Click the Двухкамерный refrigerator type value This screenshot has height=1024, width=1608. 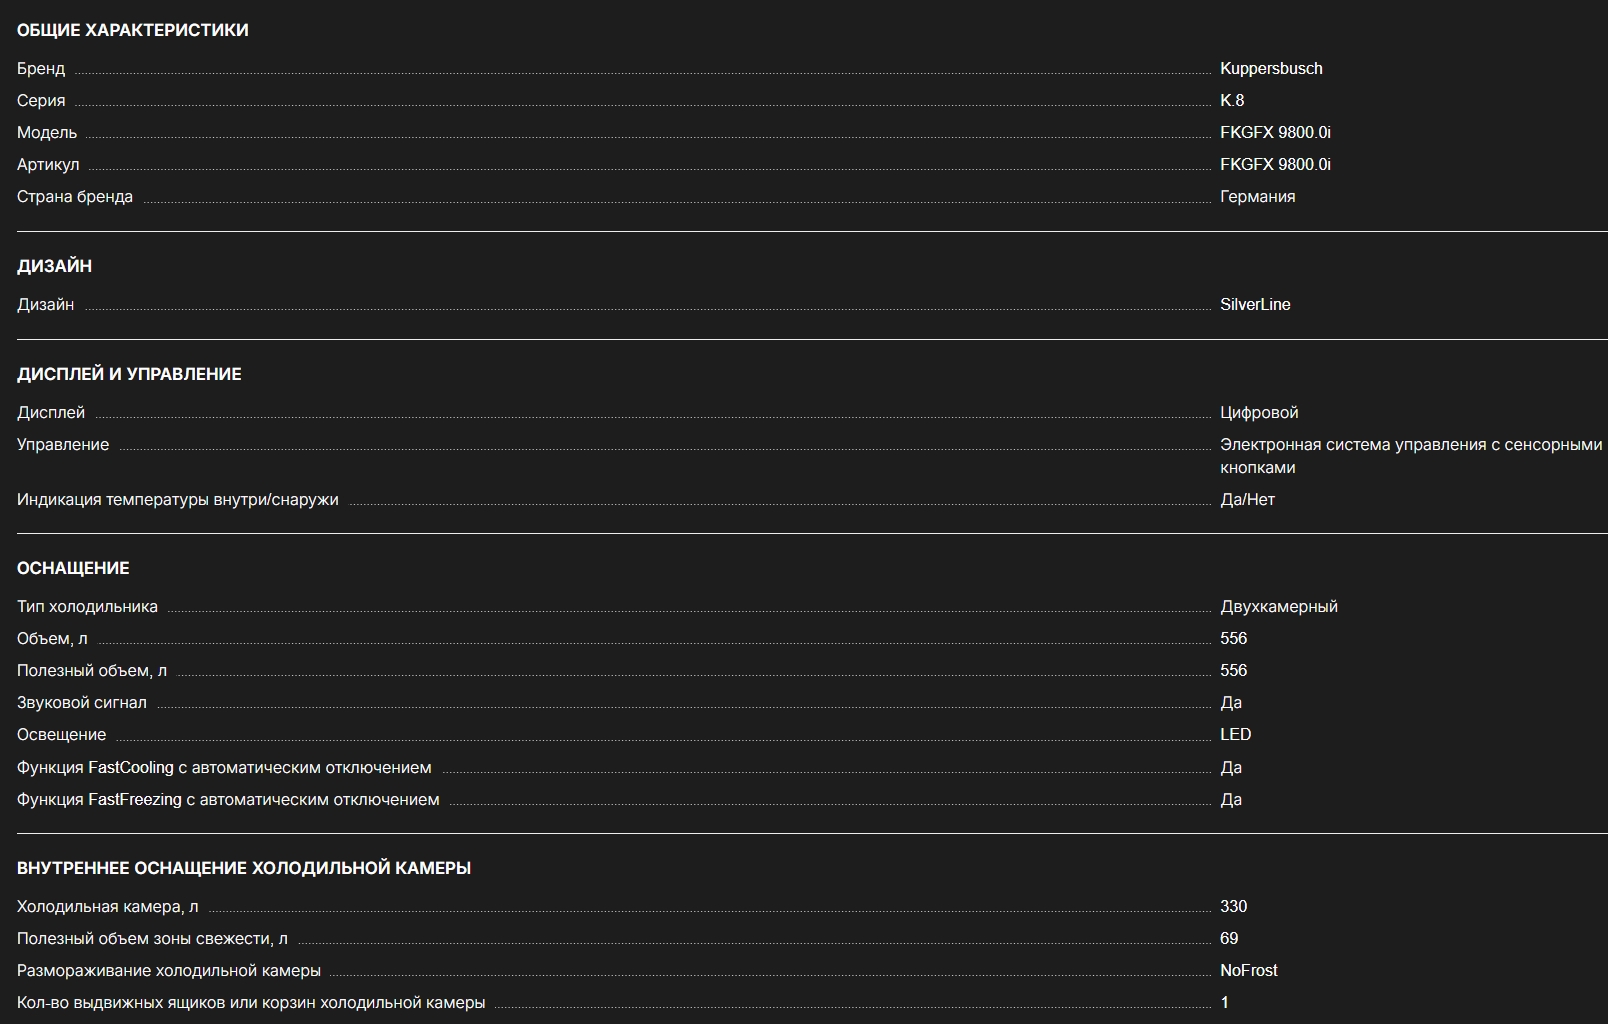[1278, 606]
